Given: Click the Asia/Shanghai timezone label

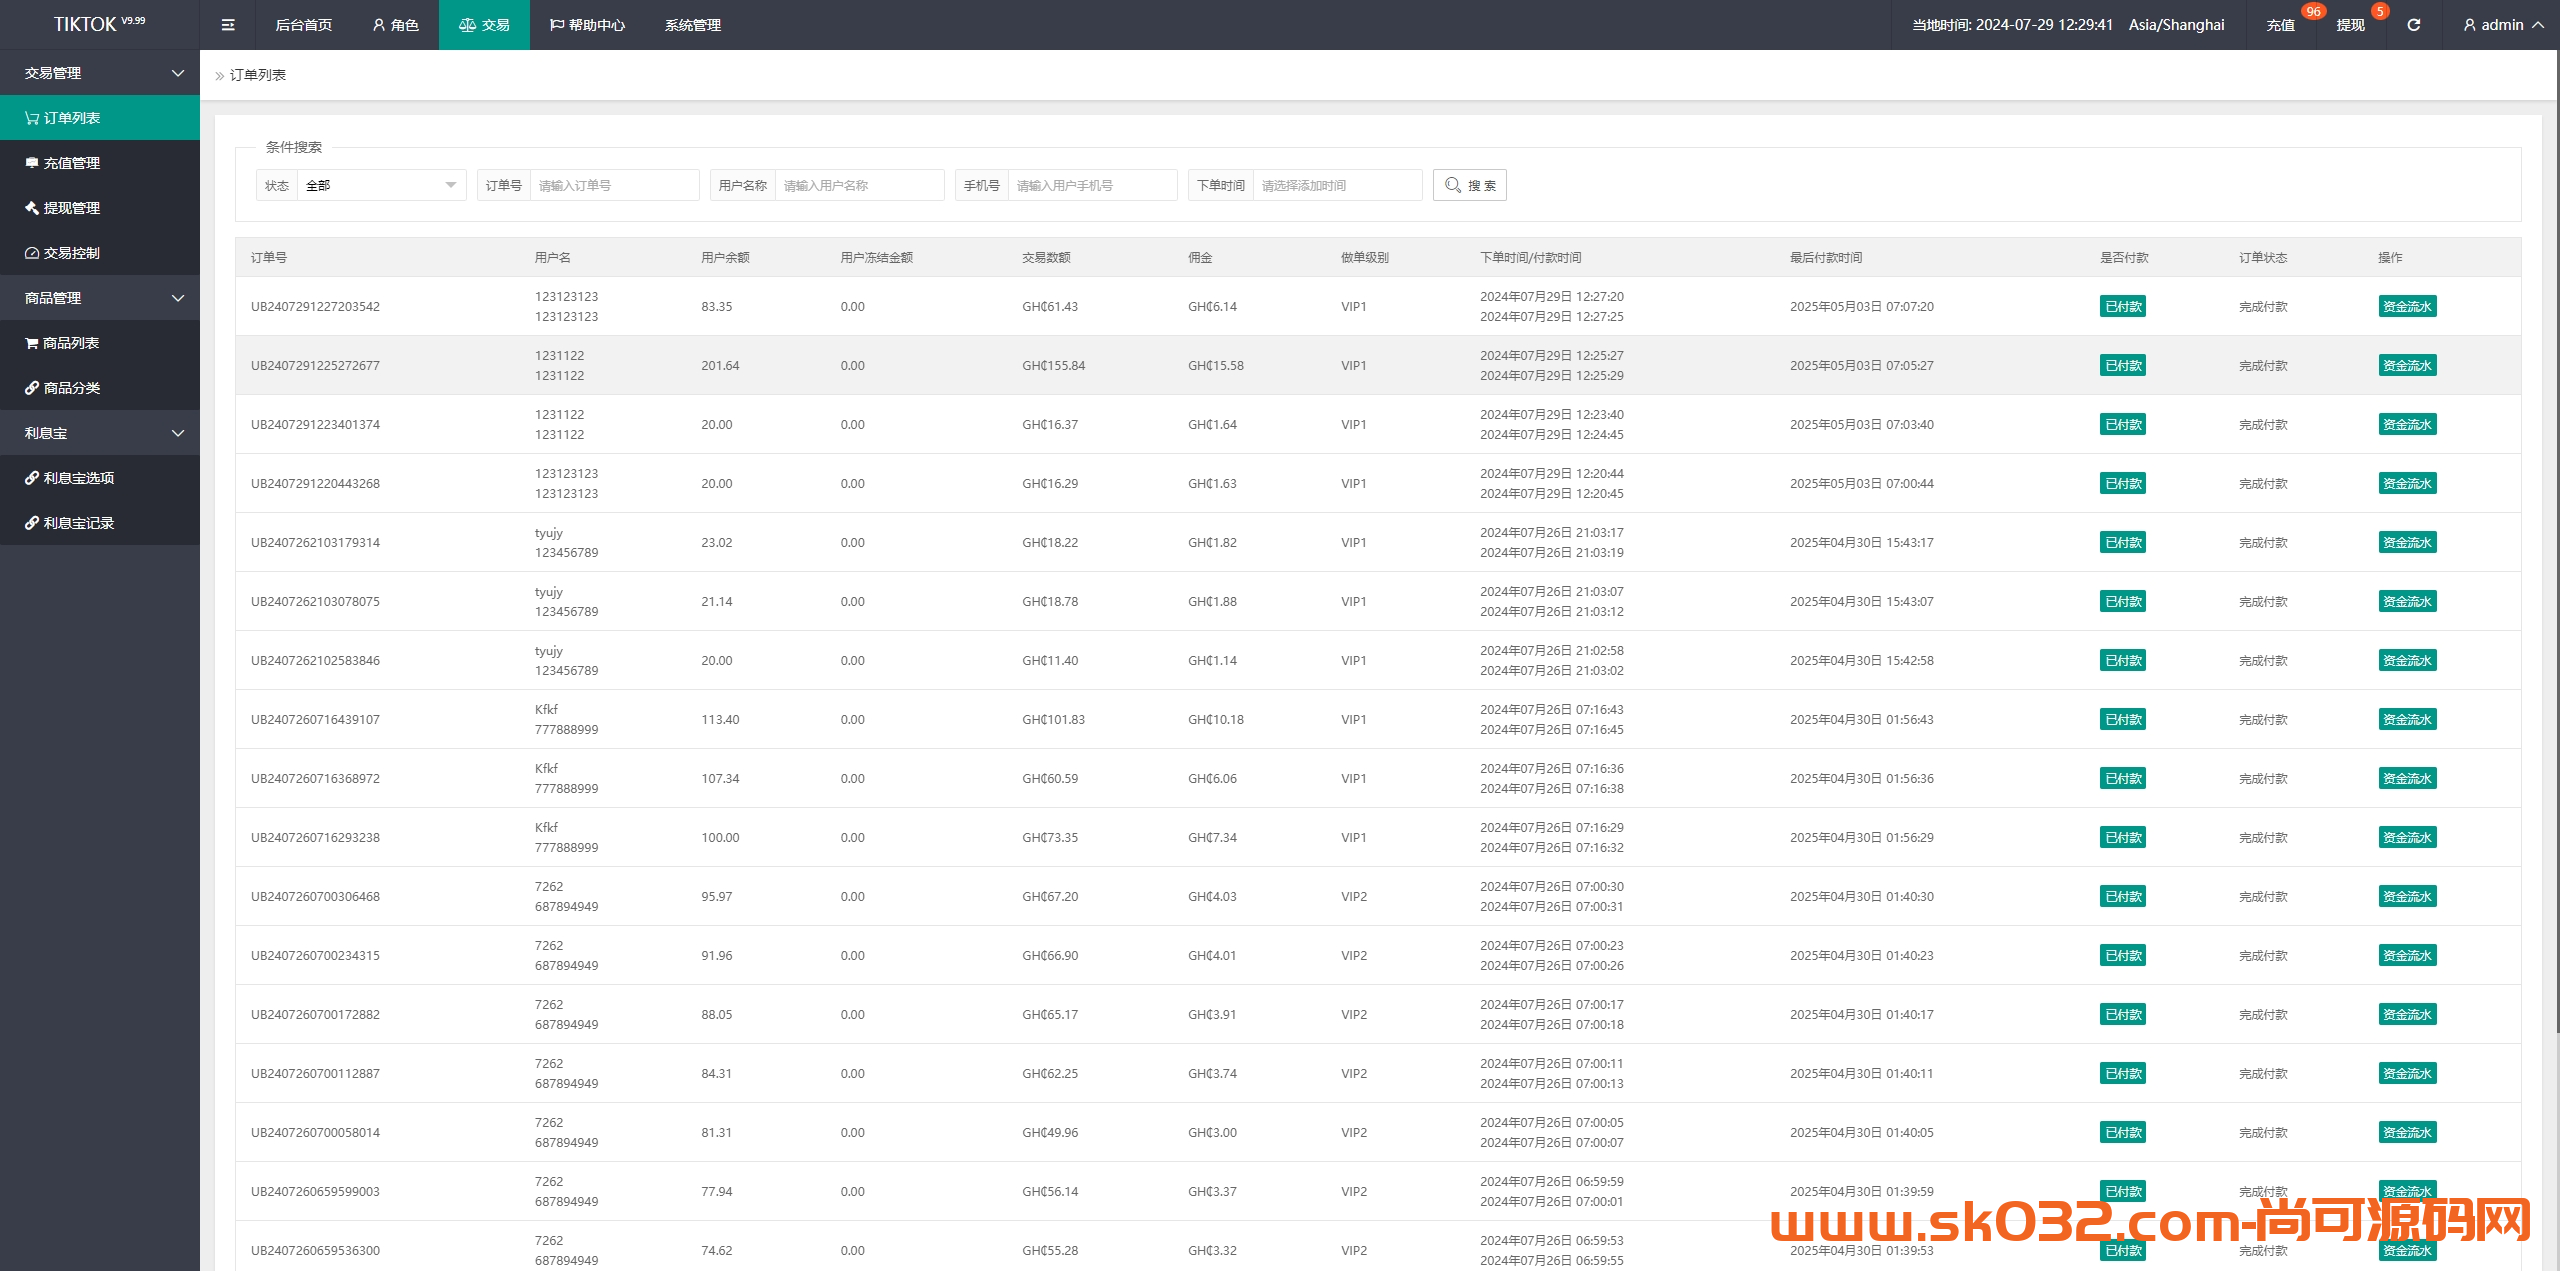Looking at the screenshot, I should pyautogui.click(x=2176, y=25).
